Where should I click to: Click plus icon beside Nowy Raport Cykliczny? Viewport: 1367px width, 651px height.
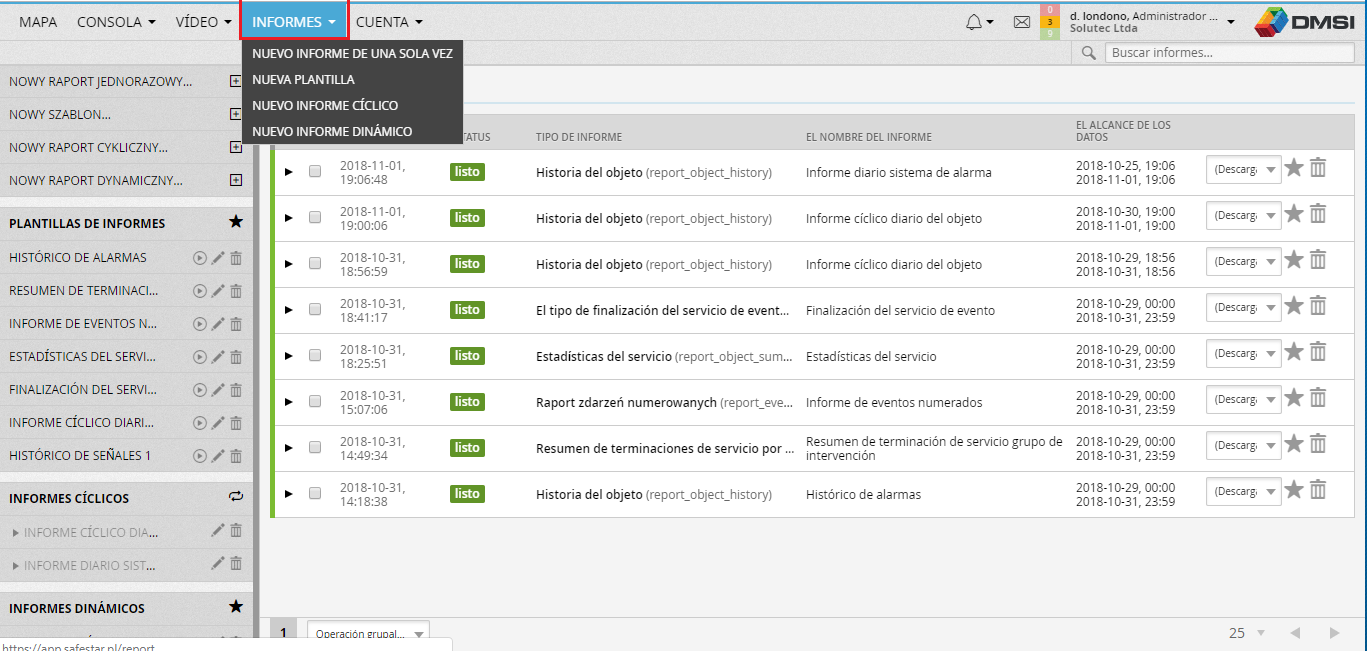(x=236, y=148)
